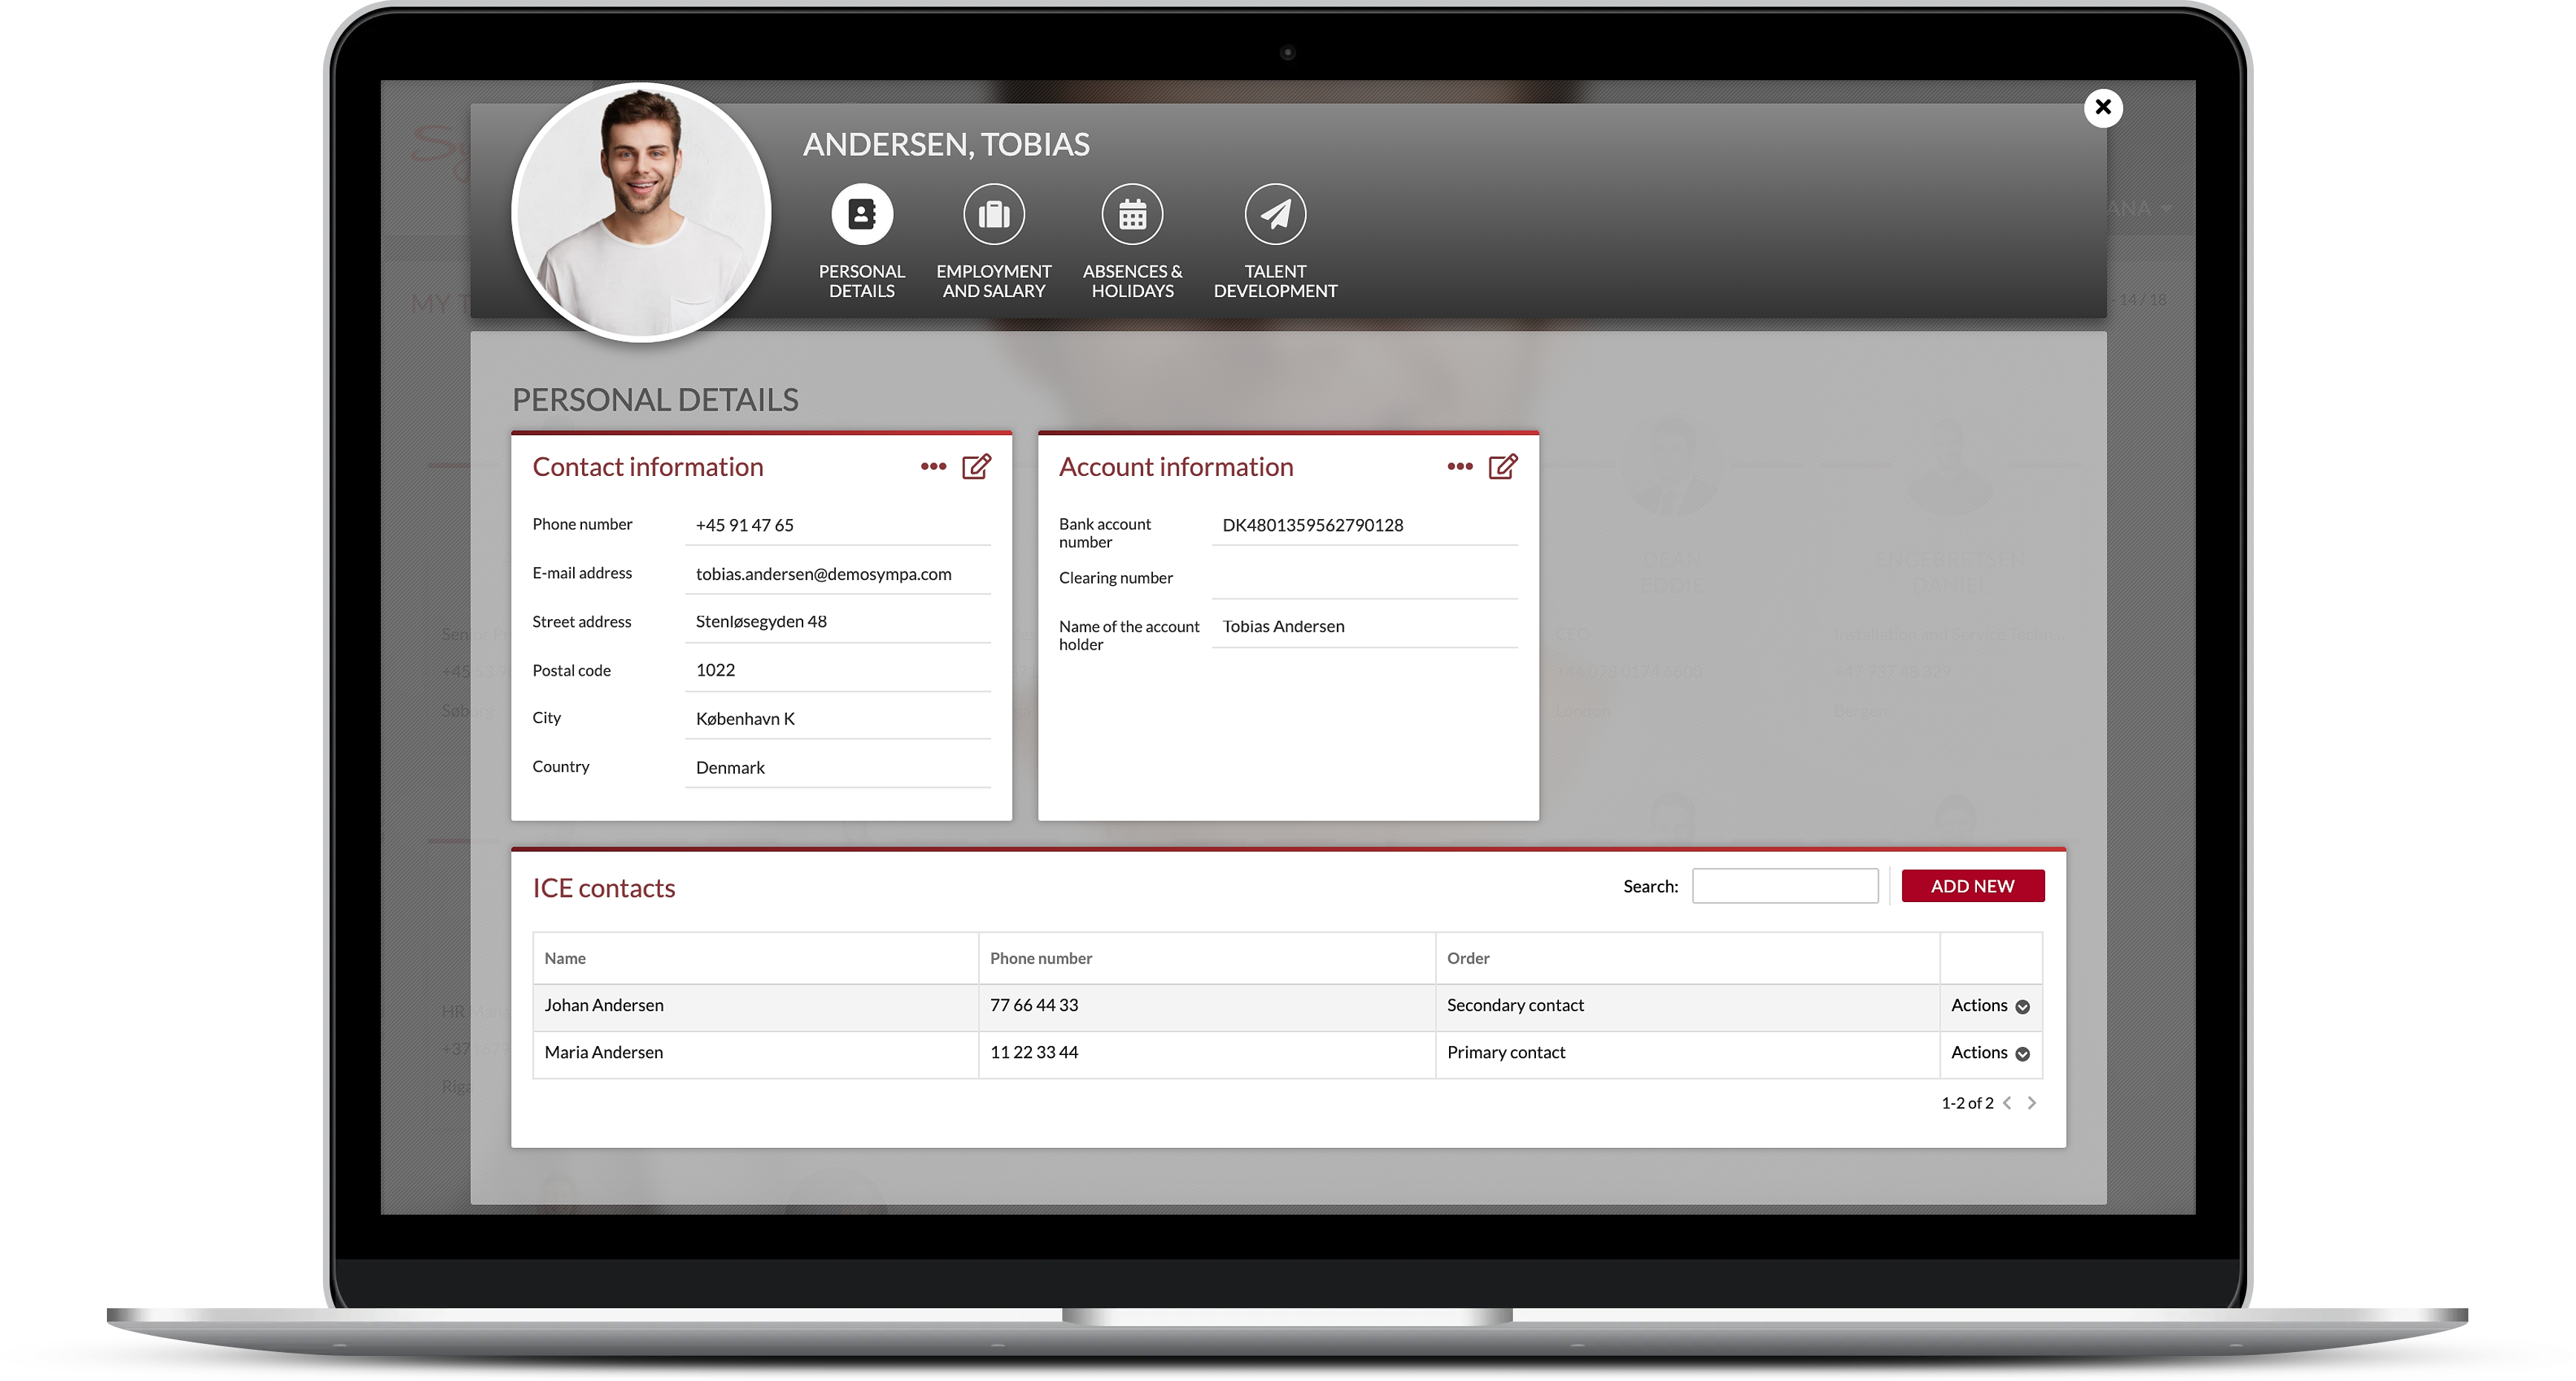Screen dimensions: 2576x1381
Task: Edit Contact information with pencil icon
Action: click(x=976, y=467)
